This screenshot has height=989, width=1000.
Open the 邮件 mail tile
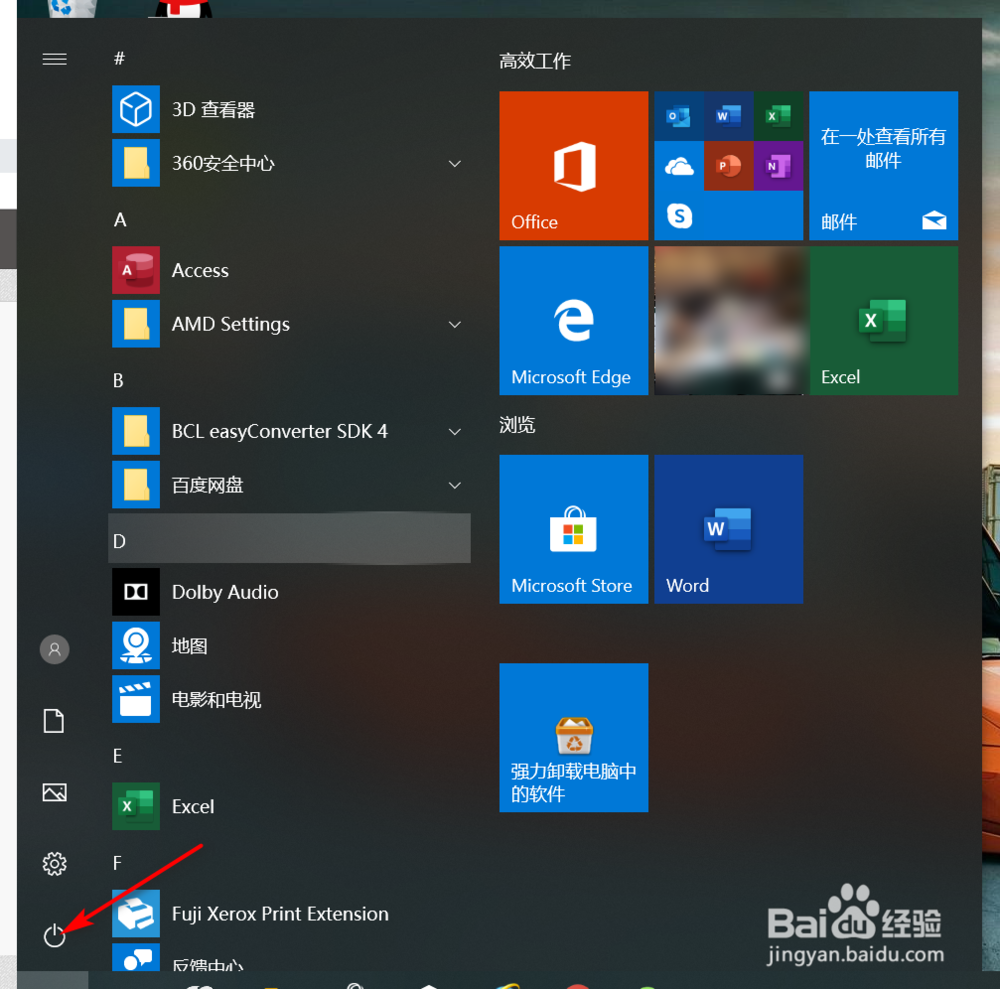[x=883, y=165]
